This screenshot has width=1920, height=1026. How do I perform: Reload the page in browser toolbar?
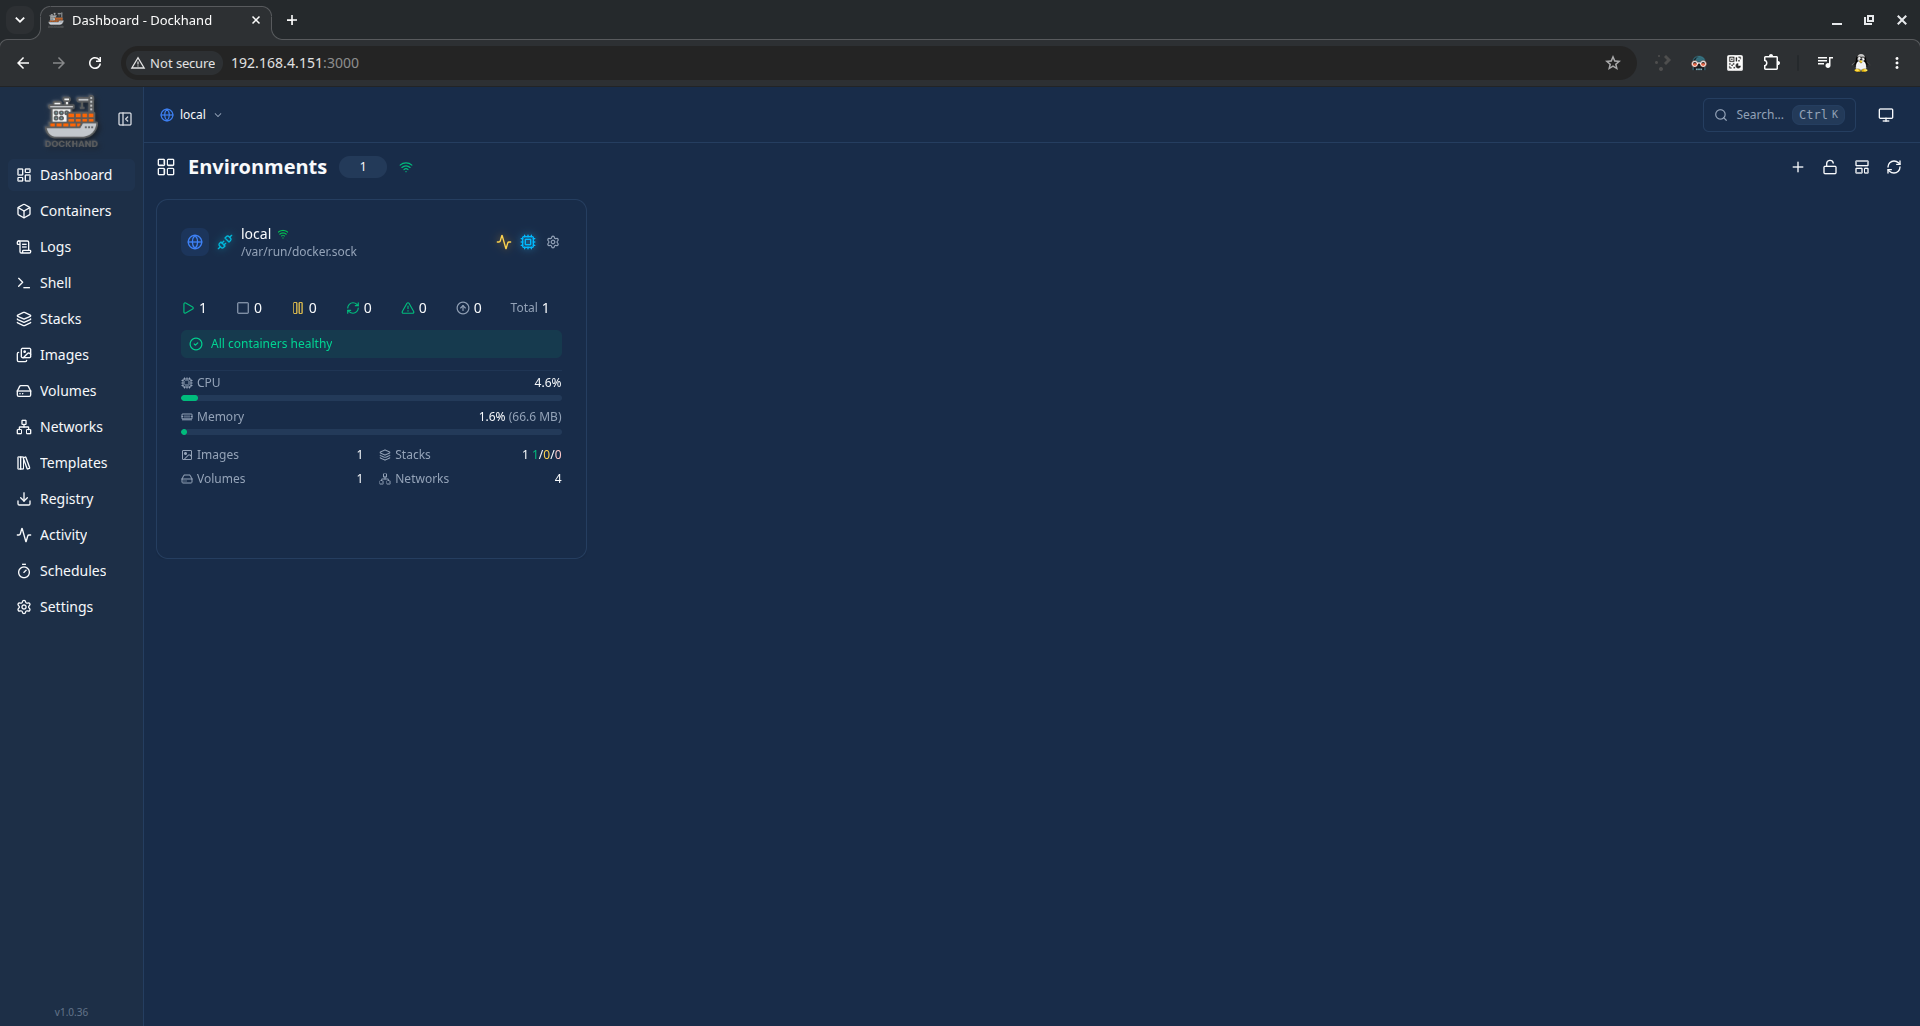coord(95,63)
